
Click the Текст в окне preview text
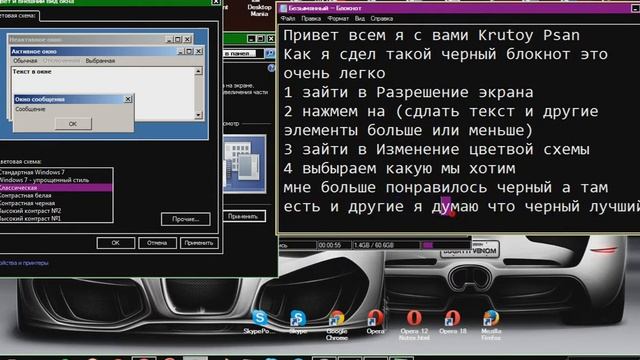[x=32, y=71]
